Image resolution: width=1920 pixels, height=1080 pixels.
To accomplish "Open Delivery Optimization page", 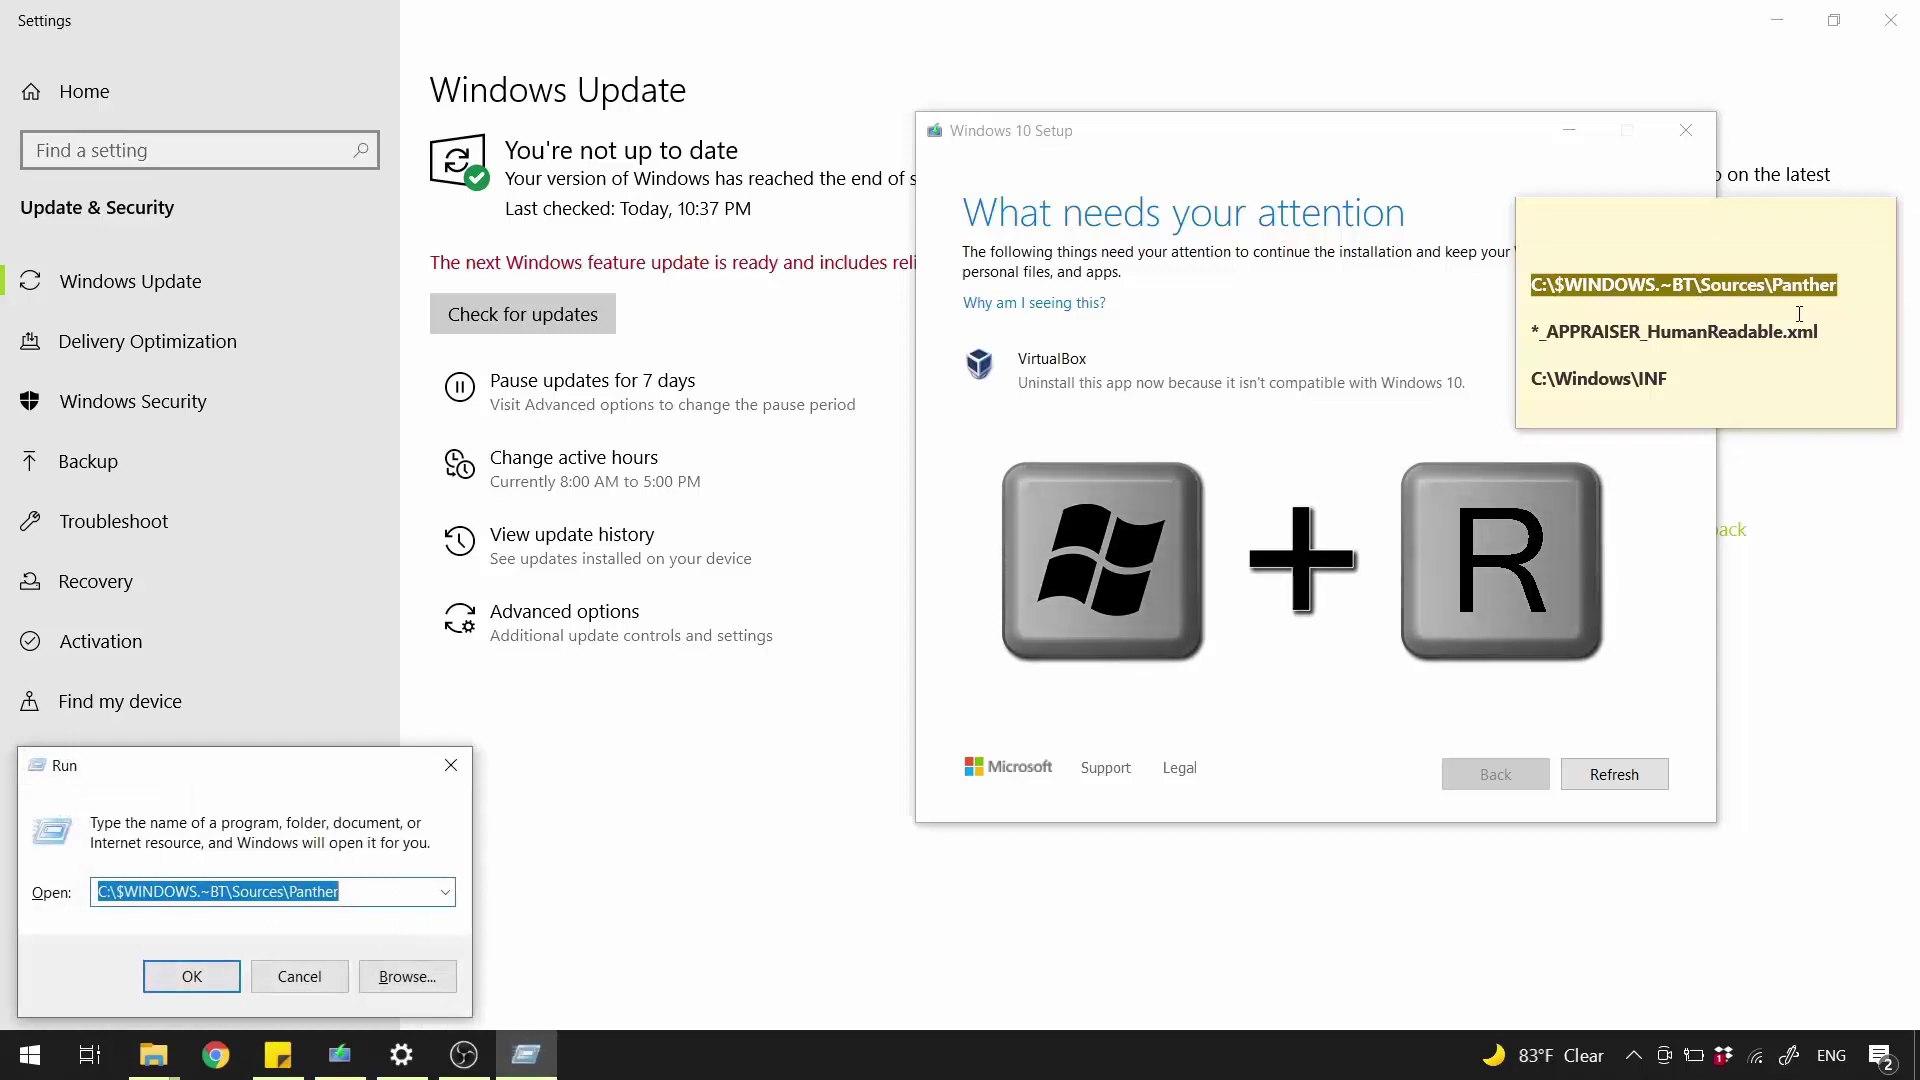I will [147, 341].
